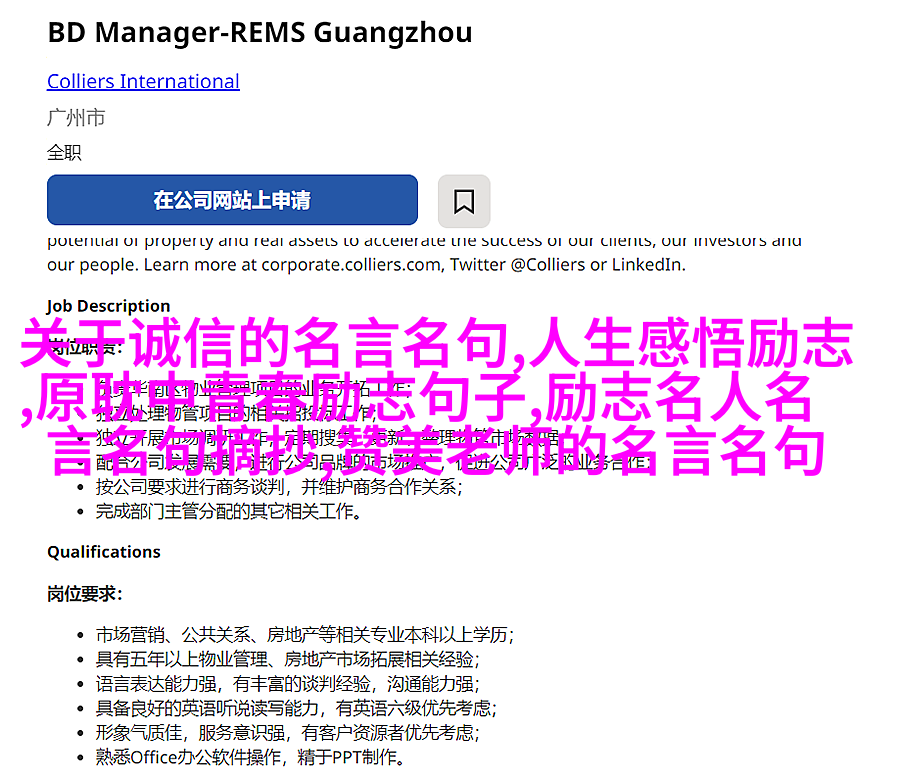Viewport: 900px width, 781px height.
Task: Click the 市场营销、公共关系 degree requirement bullet
Action: coord(305,635)
